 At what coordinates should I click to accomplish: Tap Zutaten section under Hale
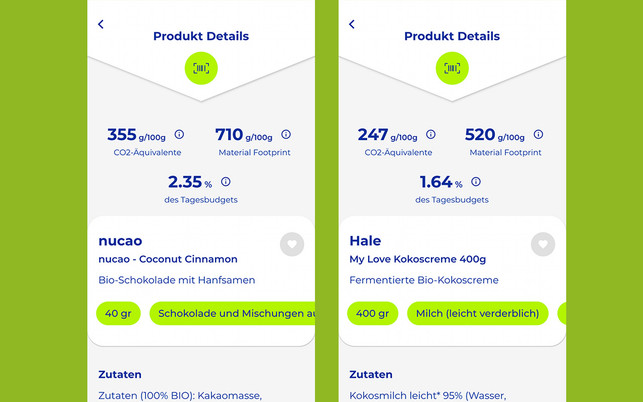coord(370,374)
